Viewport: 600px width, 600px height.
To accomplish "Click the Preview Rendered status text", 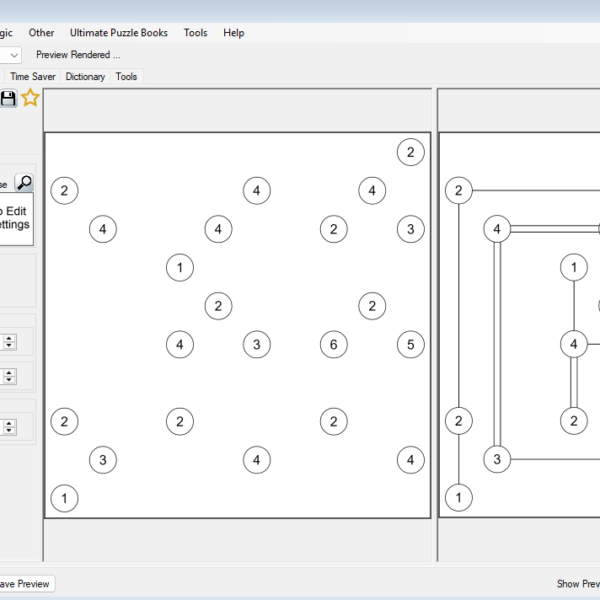I will [78, 55].
